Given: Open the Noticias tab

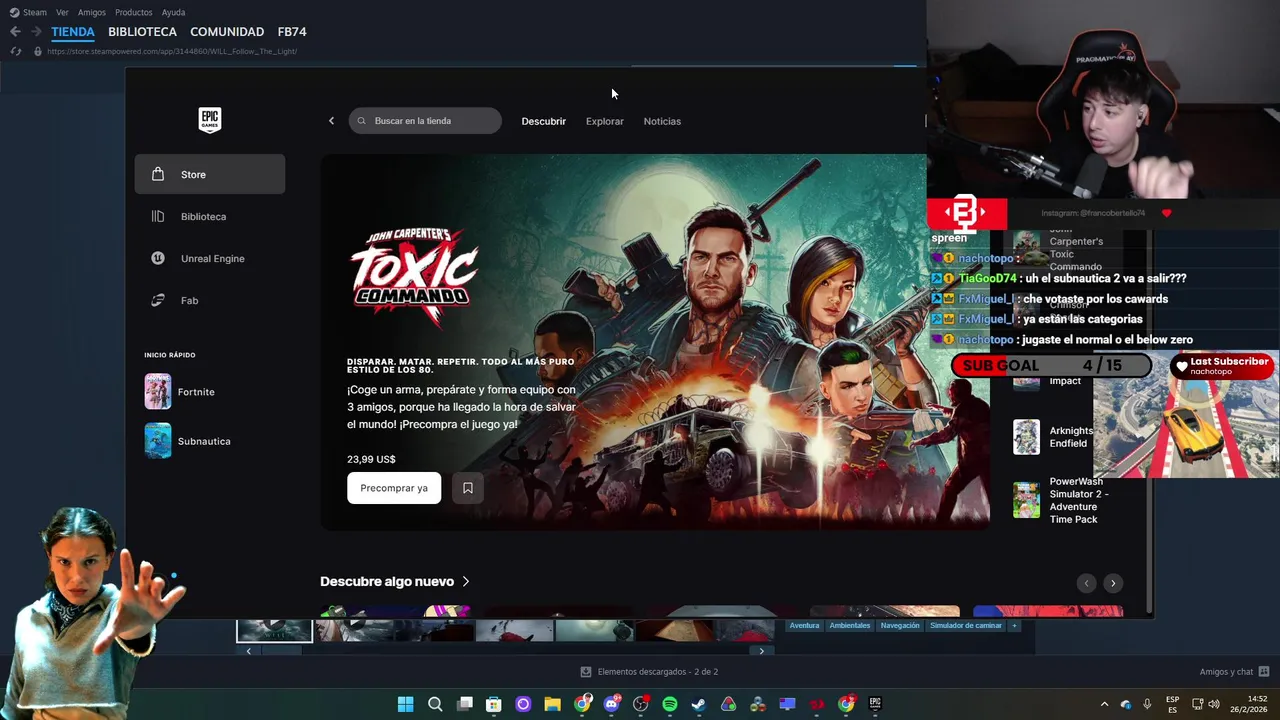Looking at the screenshot, I should (662, 121).
